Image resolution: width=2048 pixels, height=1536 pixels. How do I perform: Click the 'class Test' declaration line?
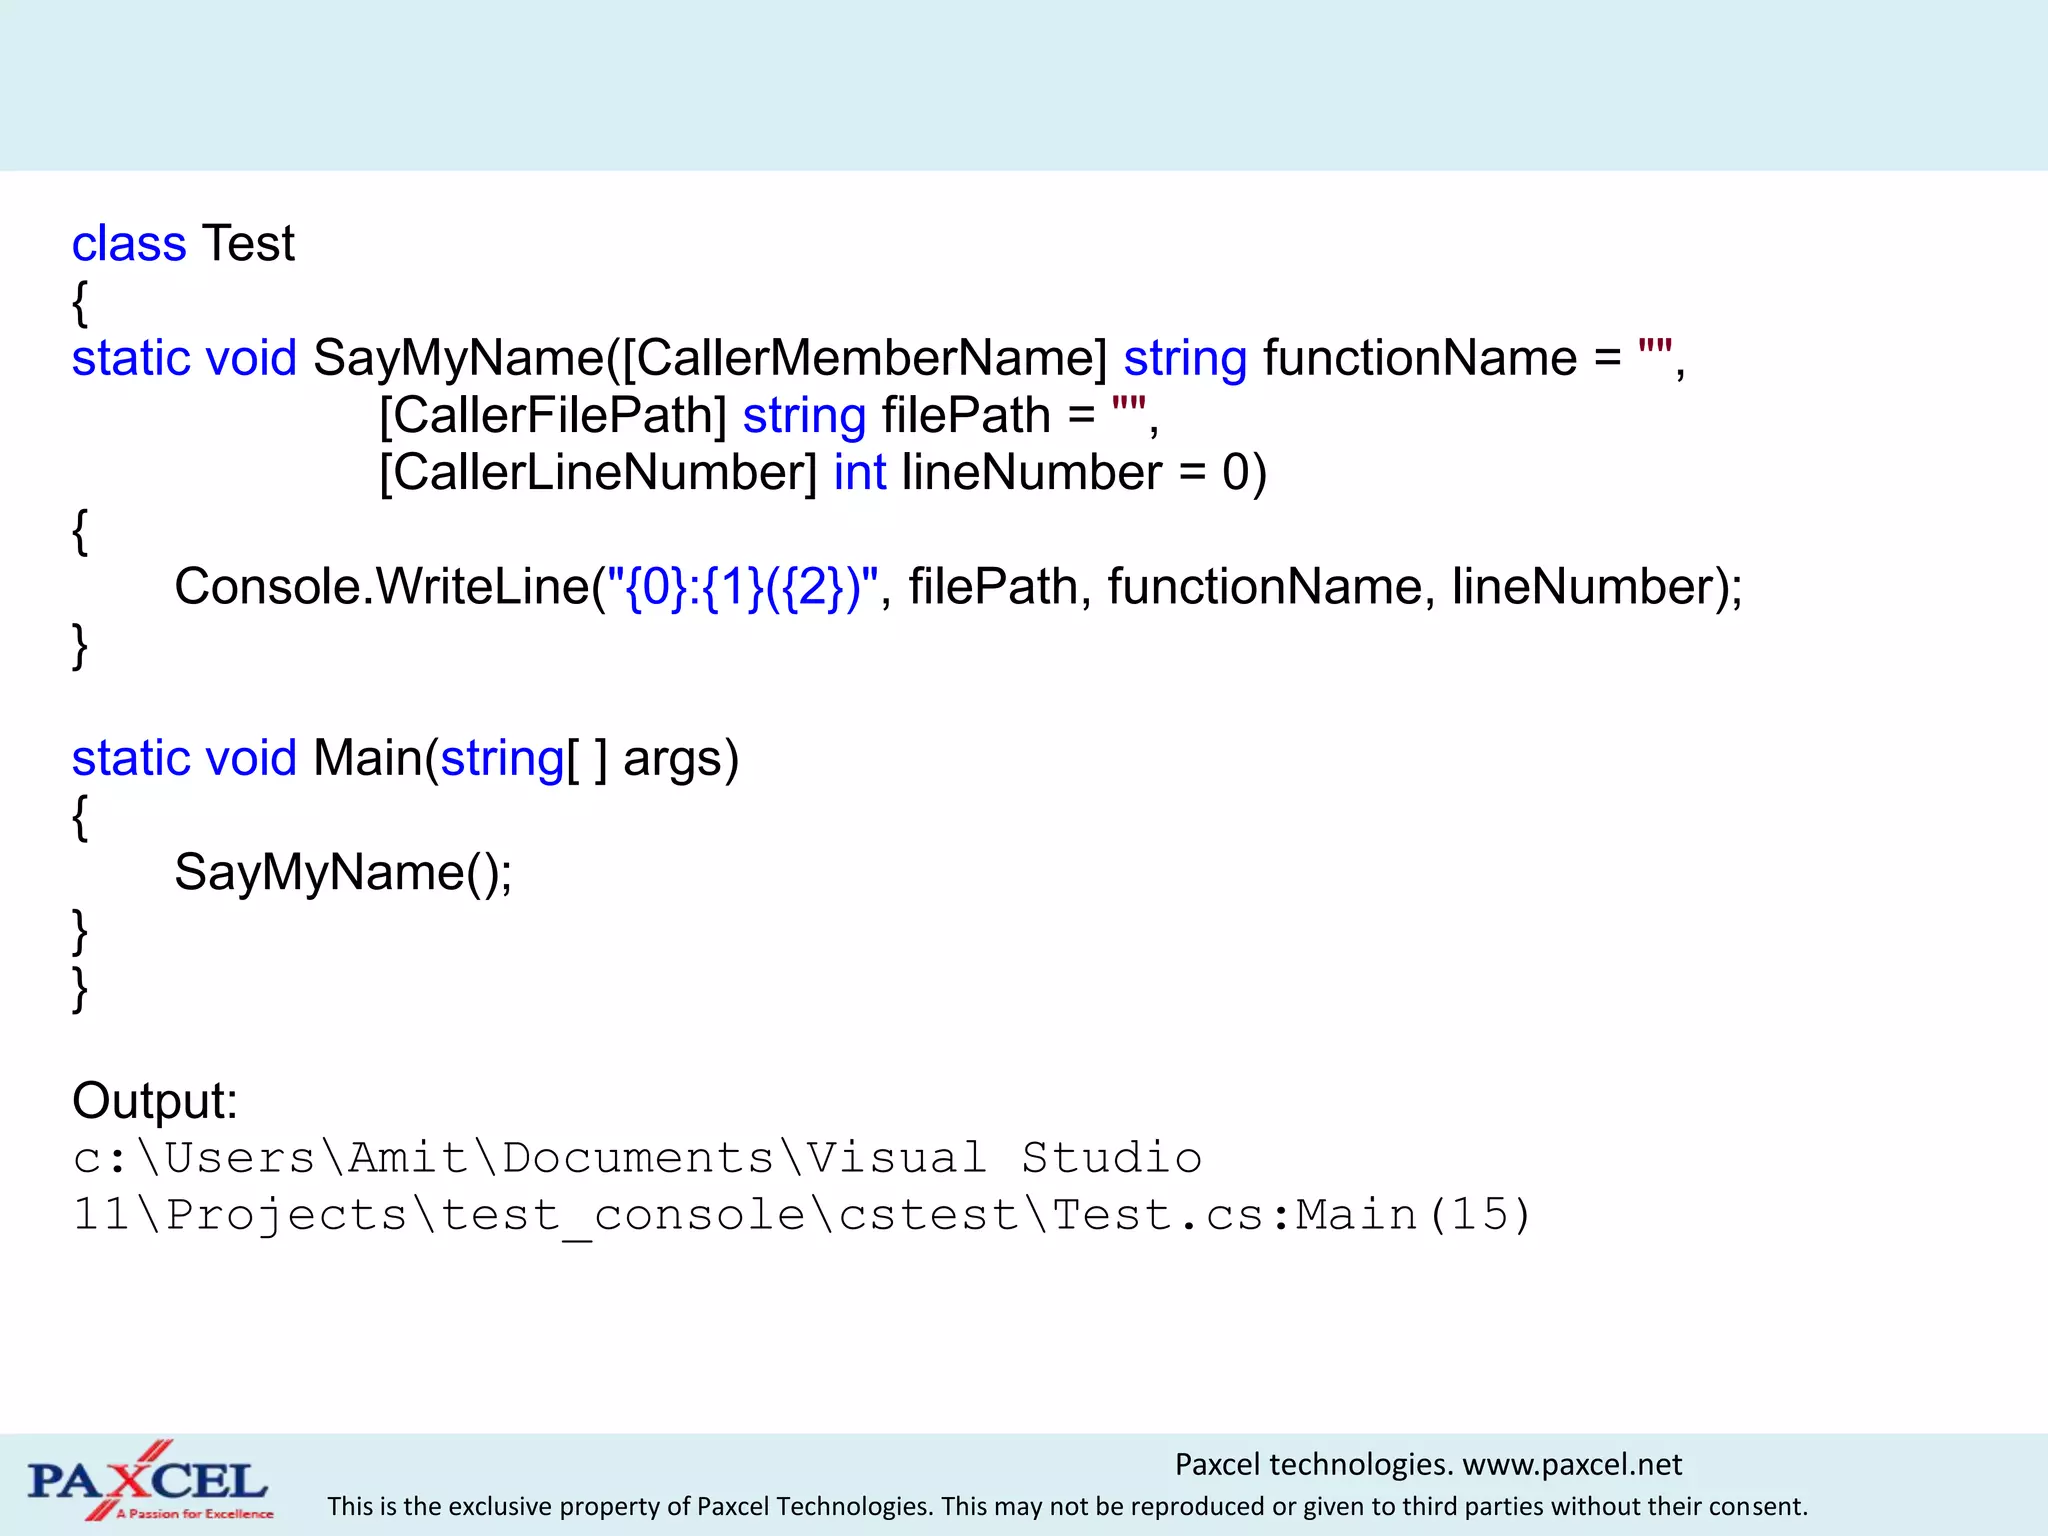[x=183, y=243]
